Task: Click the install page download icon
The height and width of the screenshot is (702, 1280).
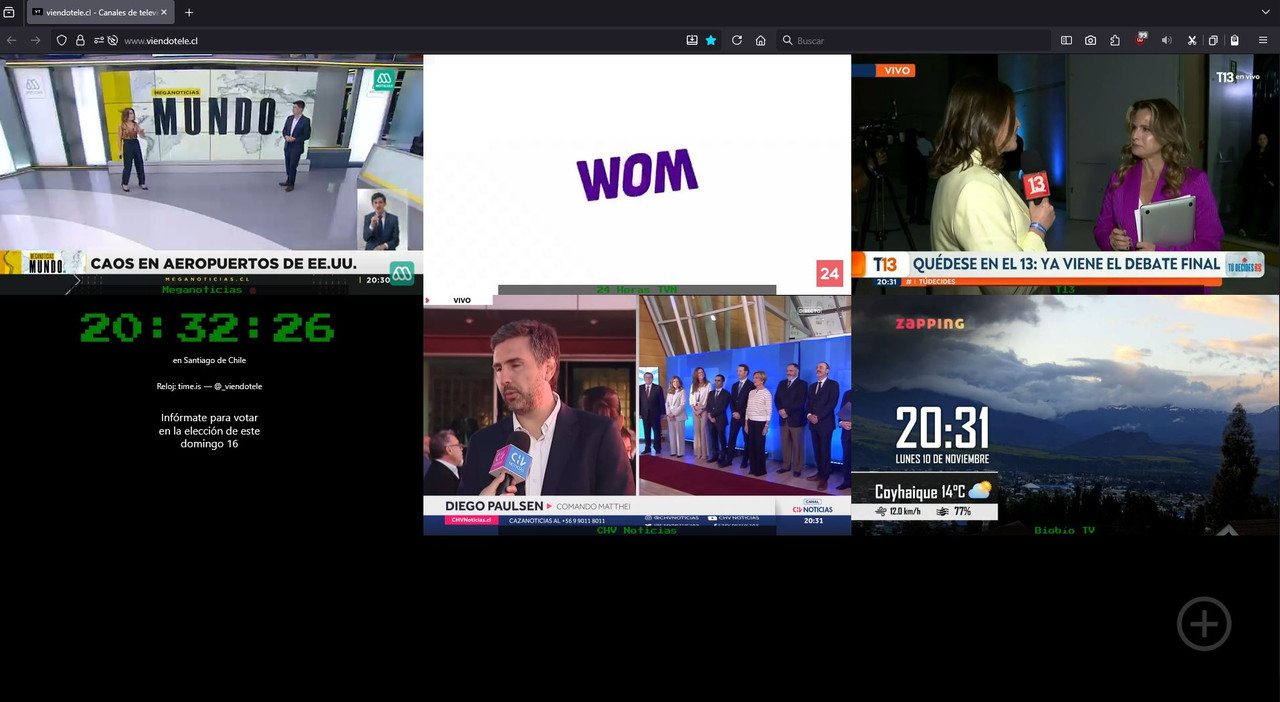Action: pos(692,40)
